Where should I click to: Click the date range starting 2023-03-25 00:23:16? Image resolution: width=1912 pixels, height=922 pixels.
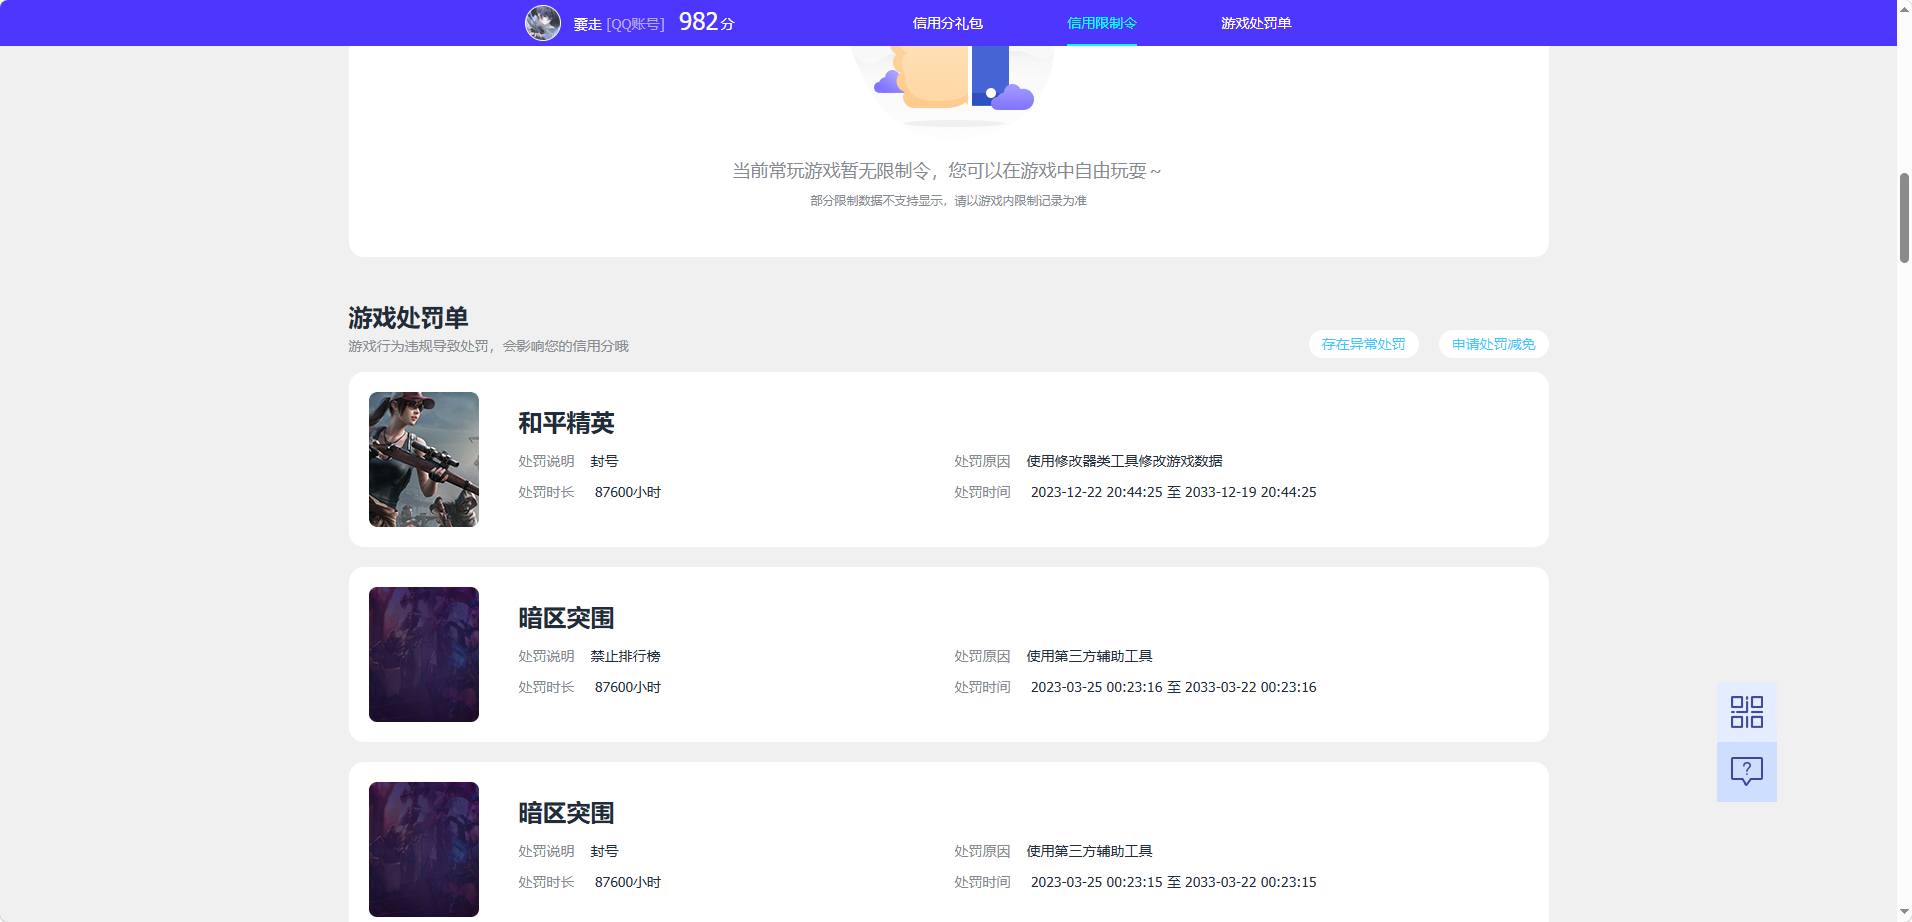(1173, 687)
